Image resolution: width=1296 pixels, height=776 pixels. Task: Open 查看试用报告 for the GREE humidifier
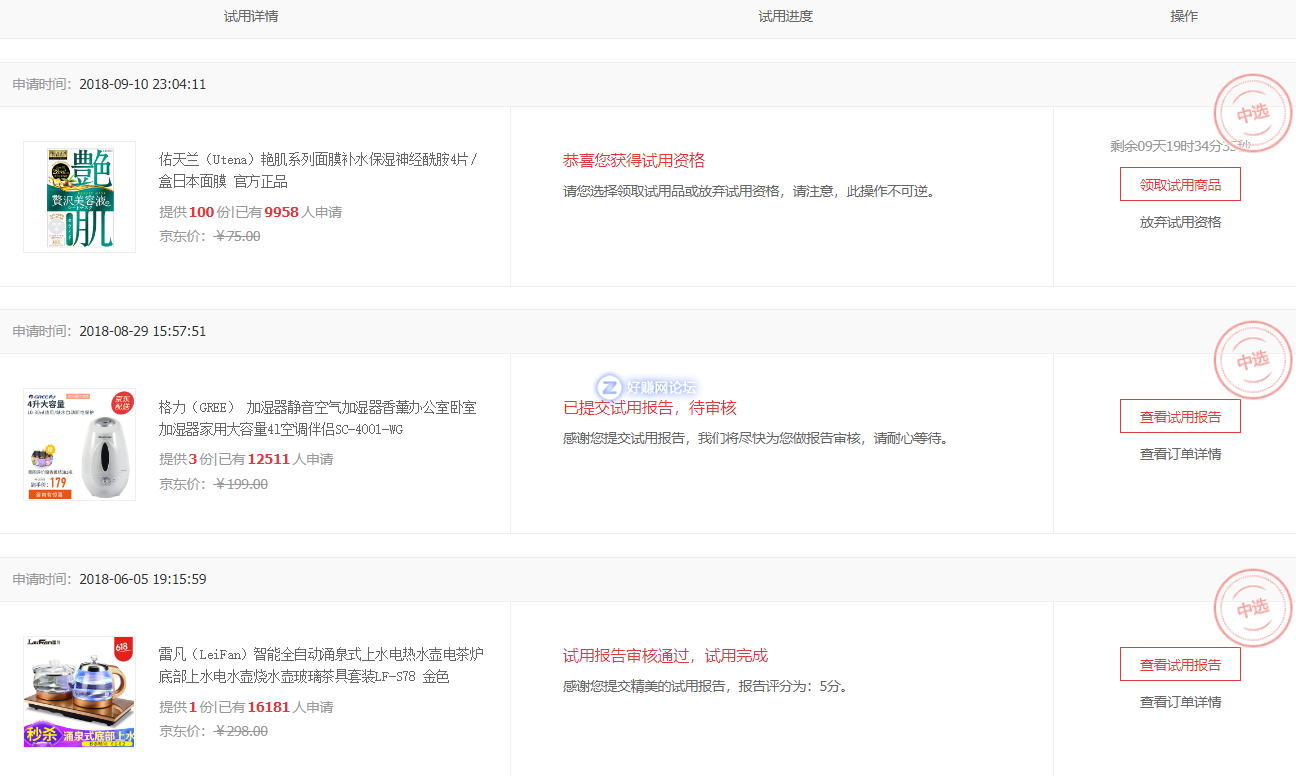click(1180, 416)
